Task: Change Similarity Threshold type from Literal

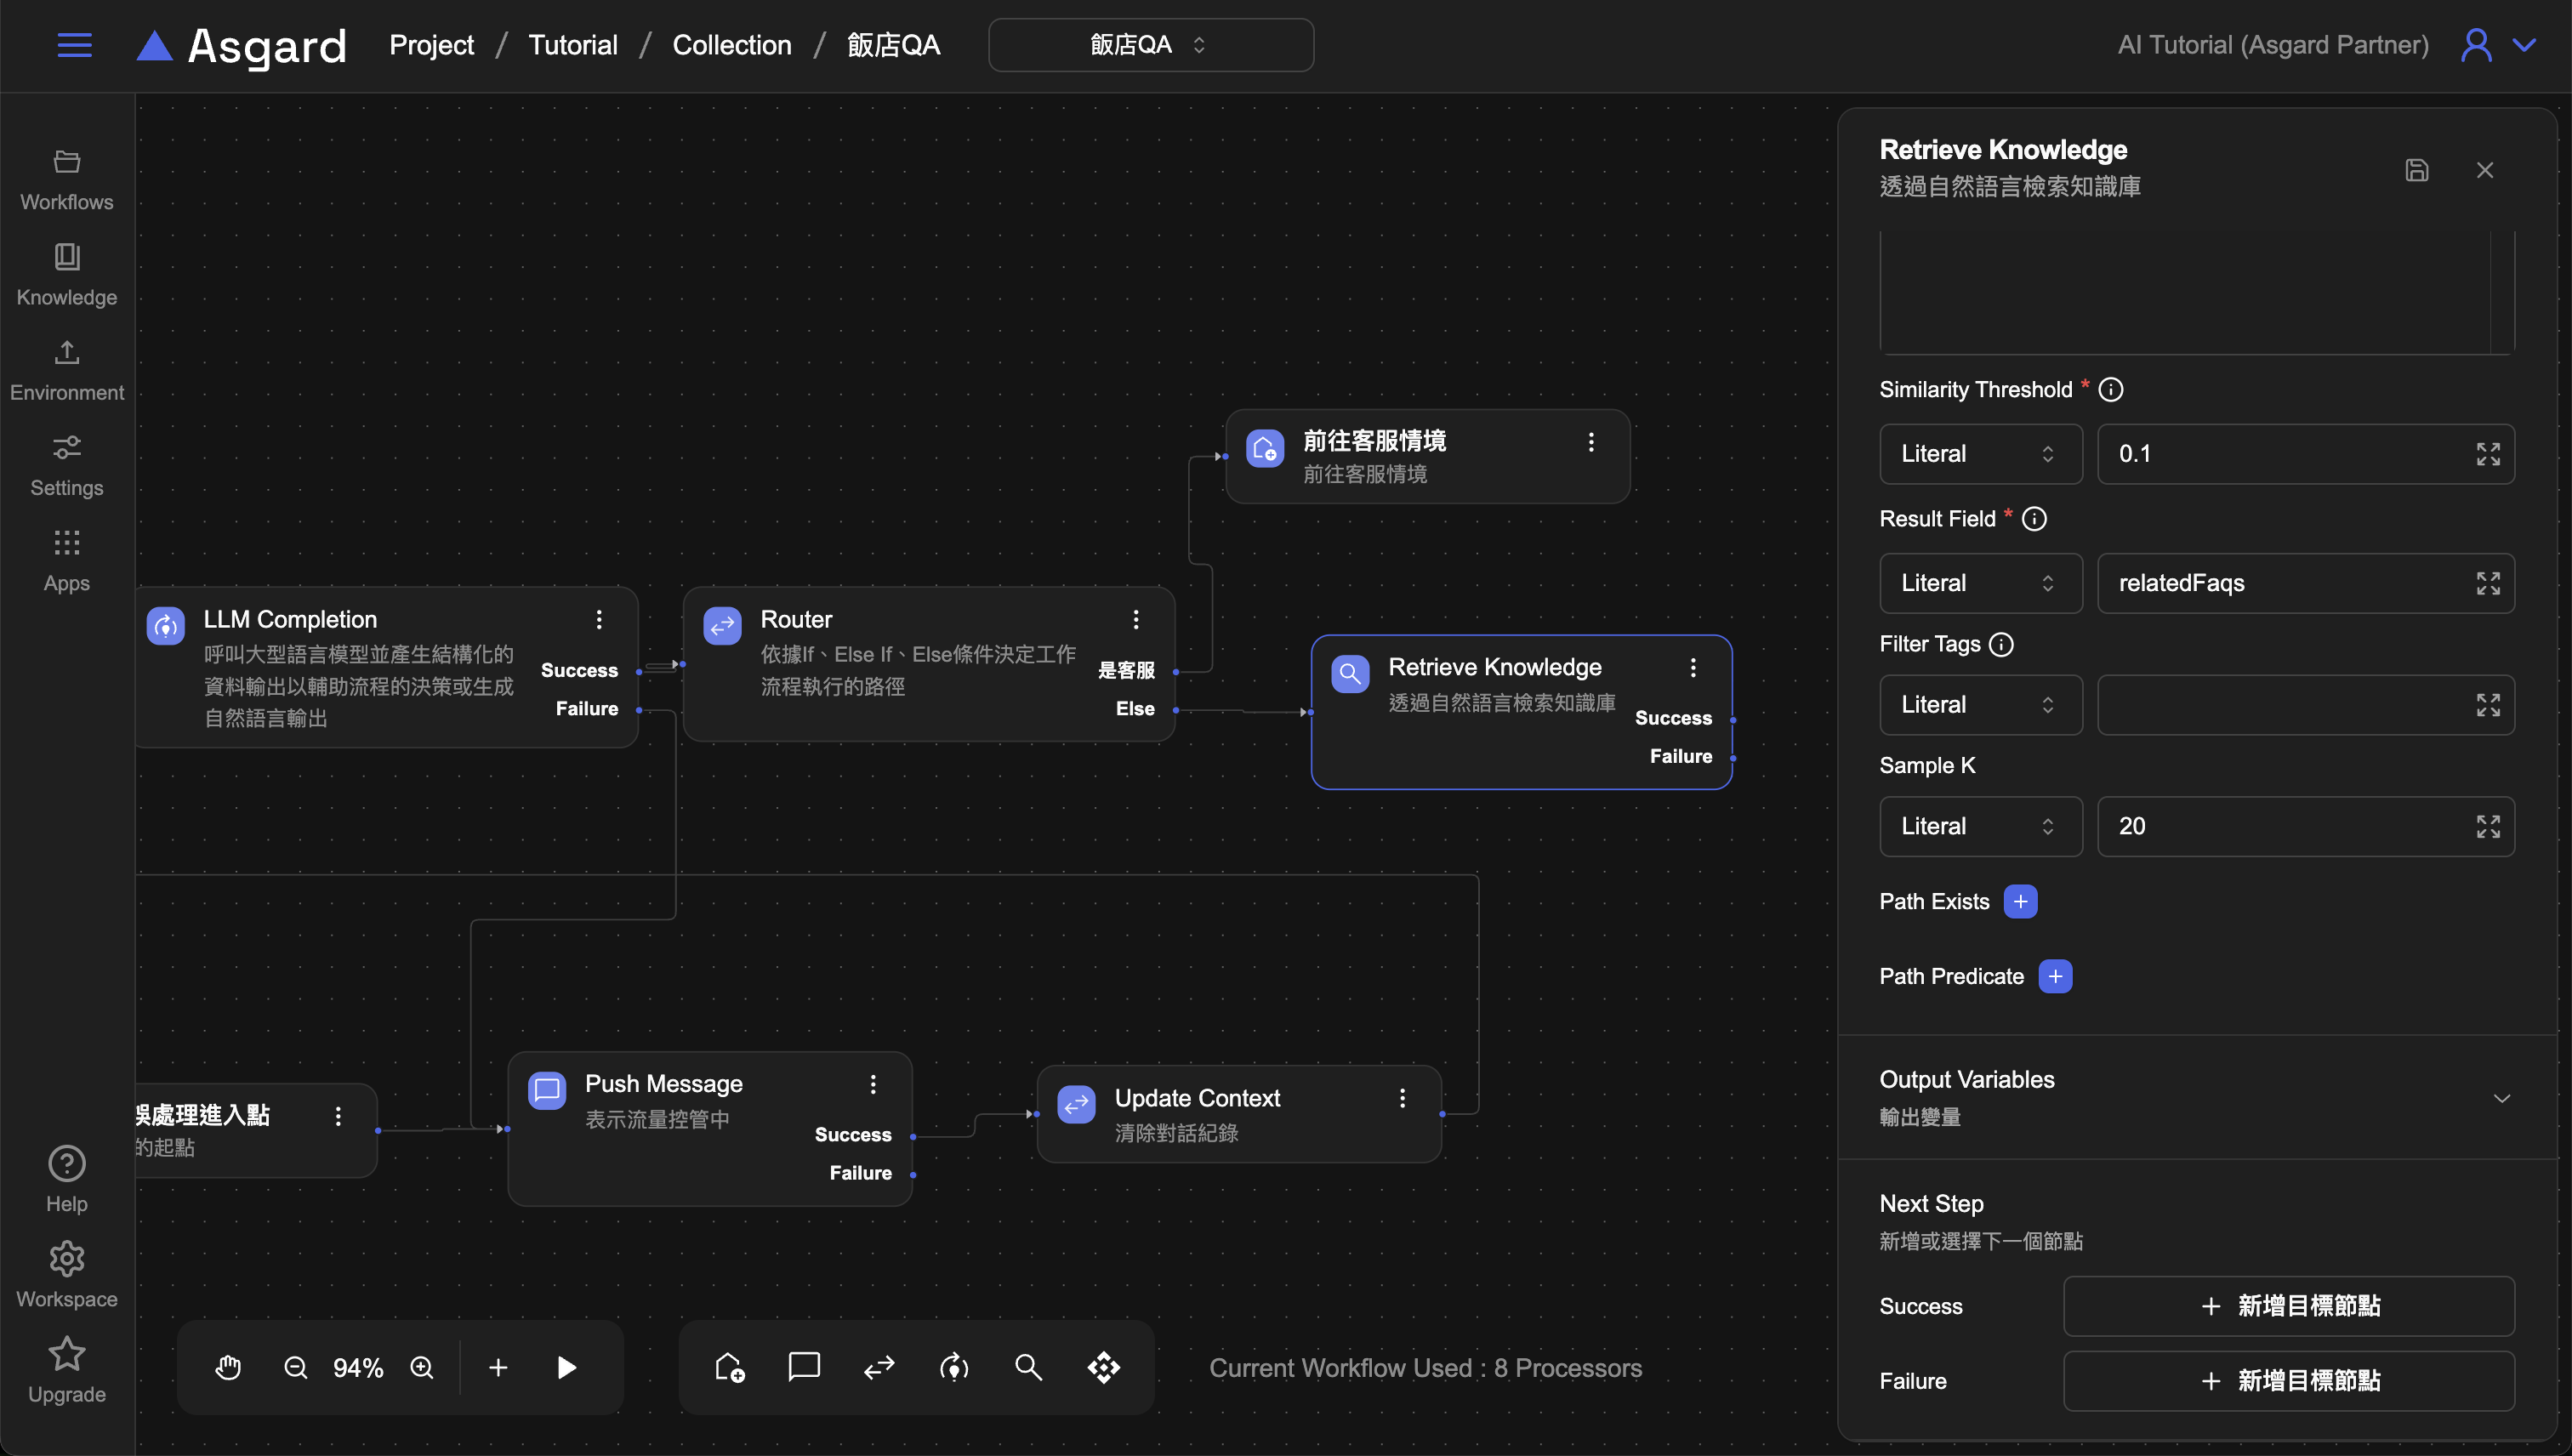Action: point(1980,454)
